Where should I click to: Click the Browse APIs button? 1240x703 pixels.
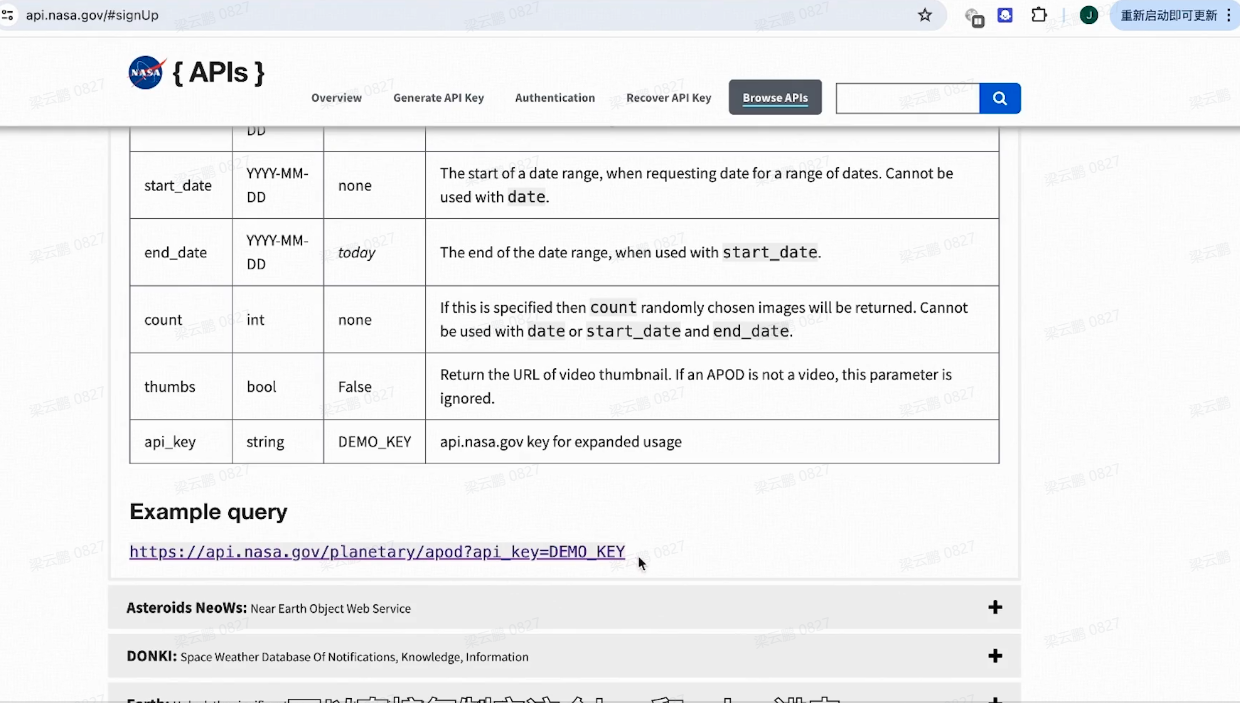tap(775, 97)
